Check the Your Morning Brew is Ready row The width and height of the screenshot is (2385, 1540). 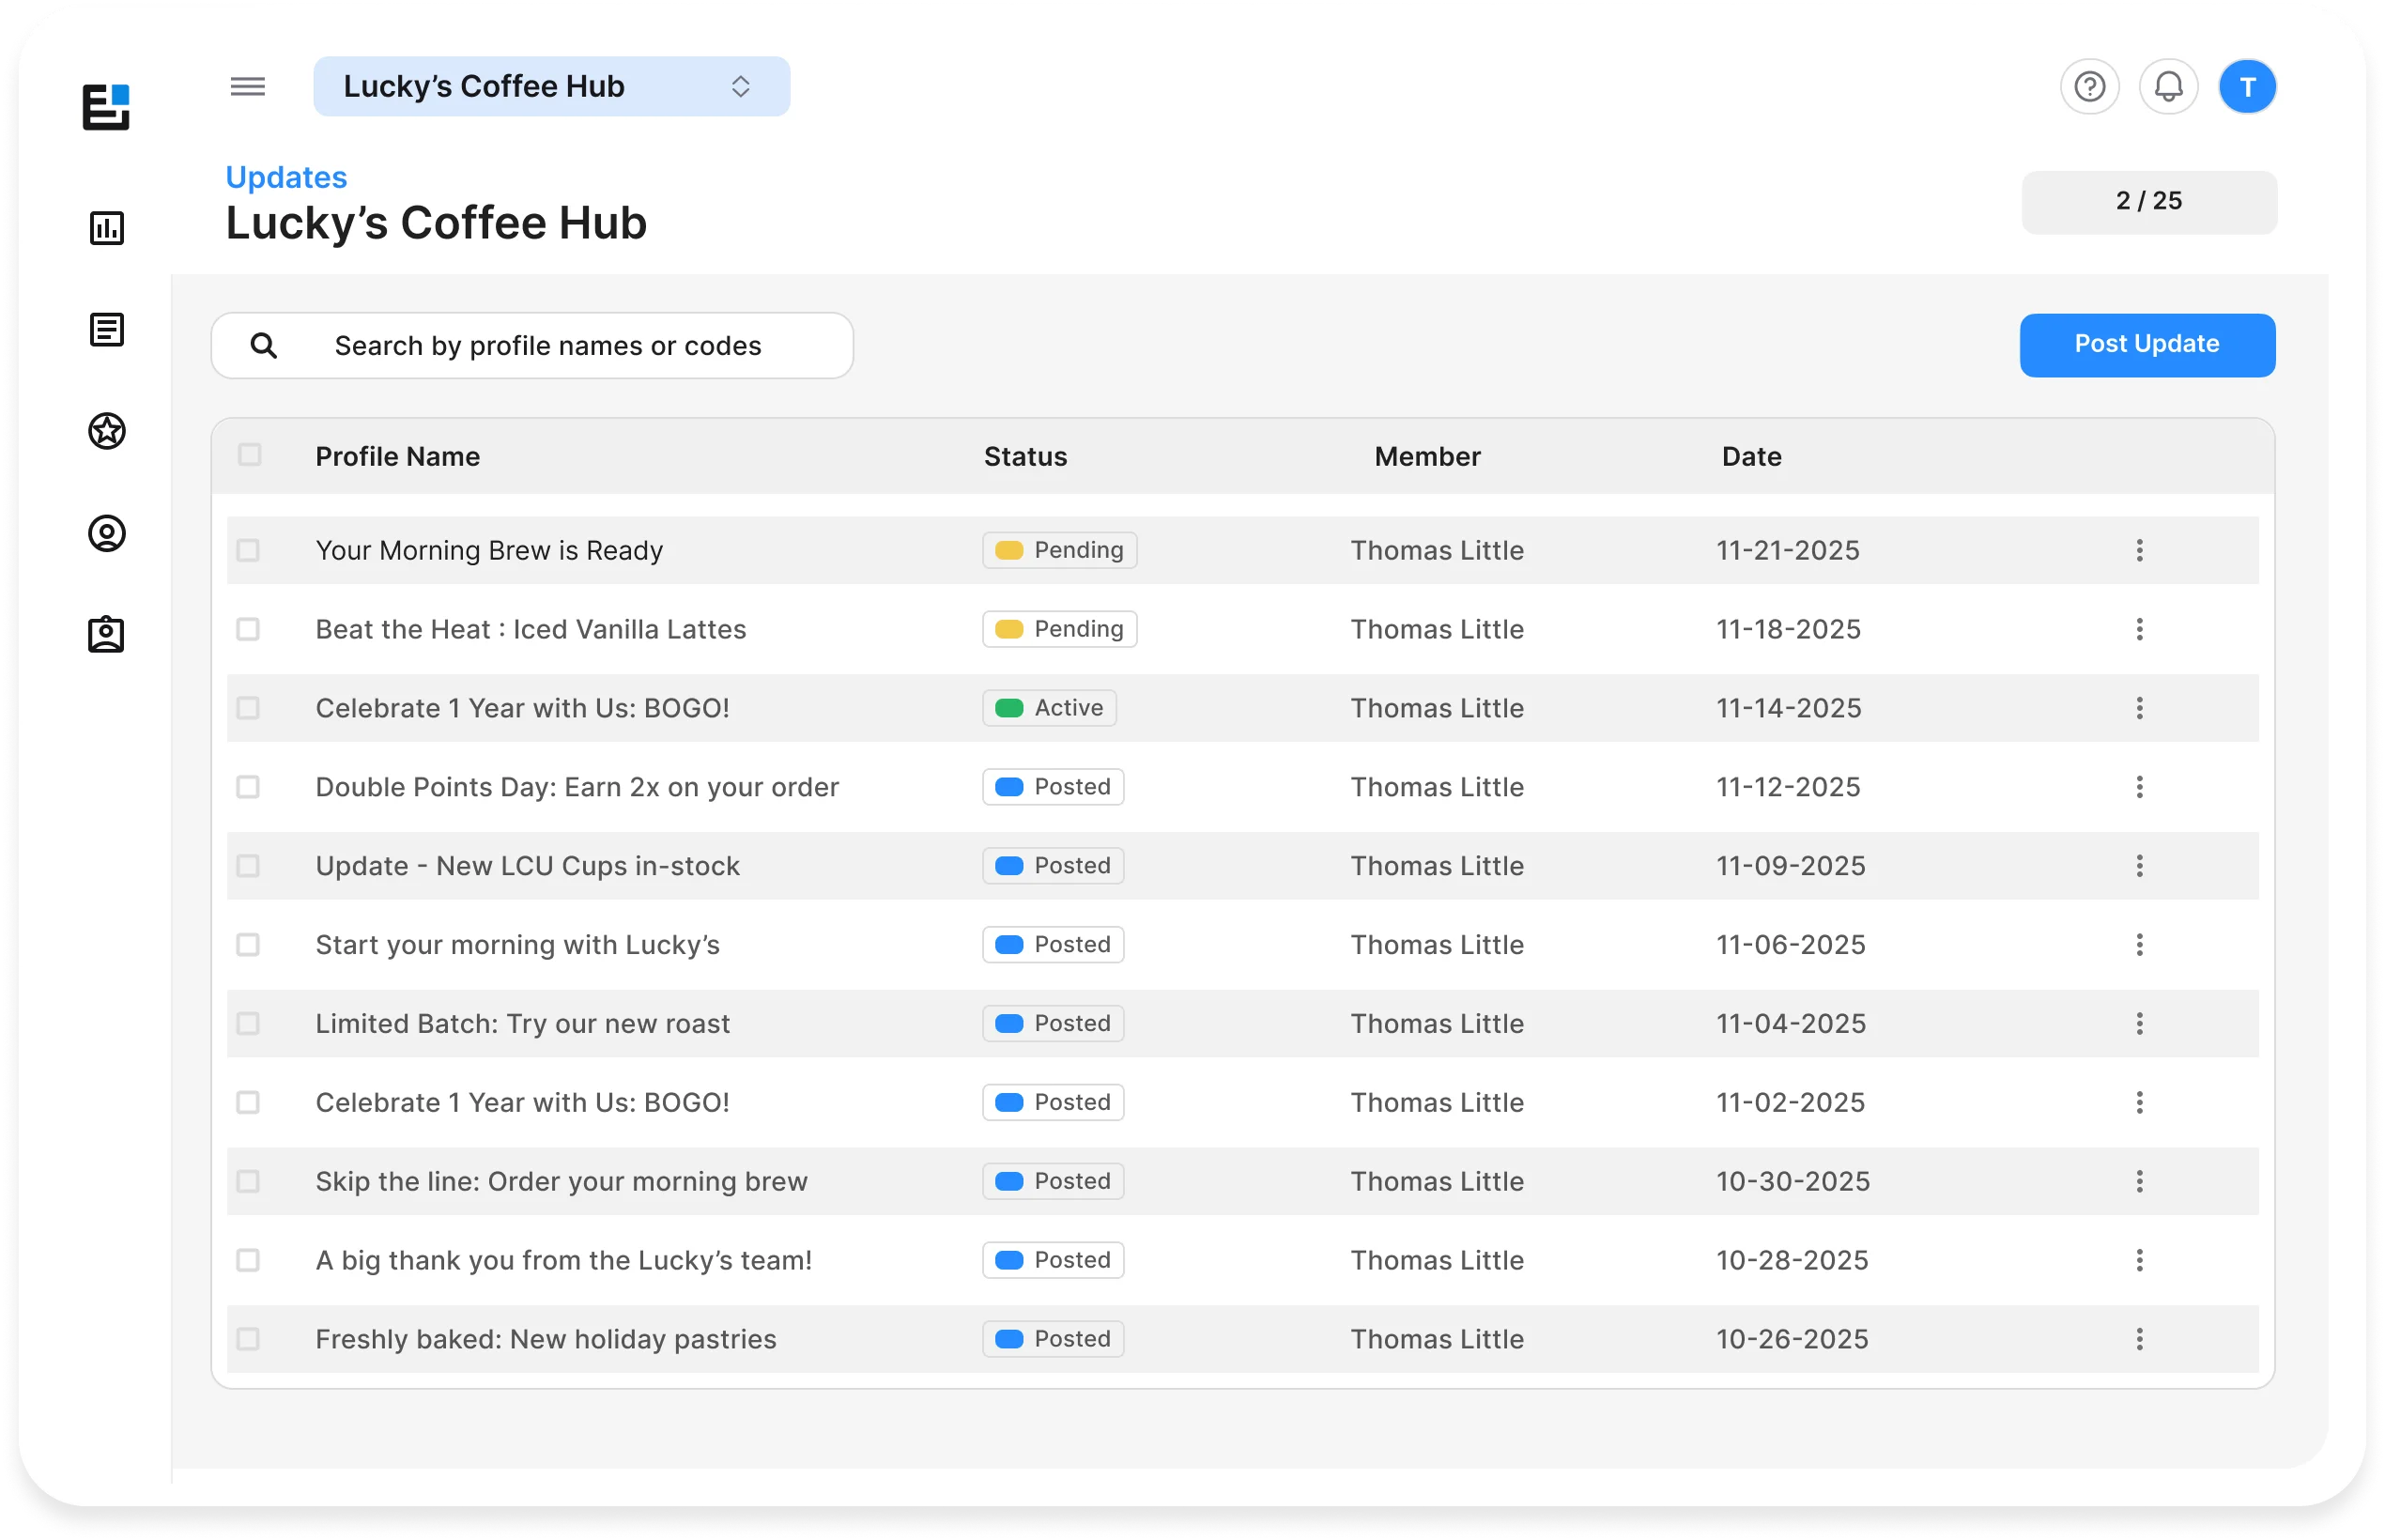(248, 550)
